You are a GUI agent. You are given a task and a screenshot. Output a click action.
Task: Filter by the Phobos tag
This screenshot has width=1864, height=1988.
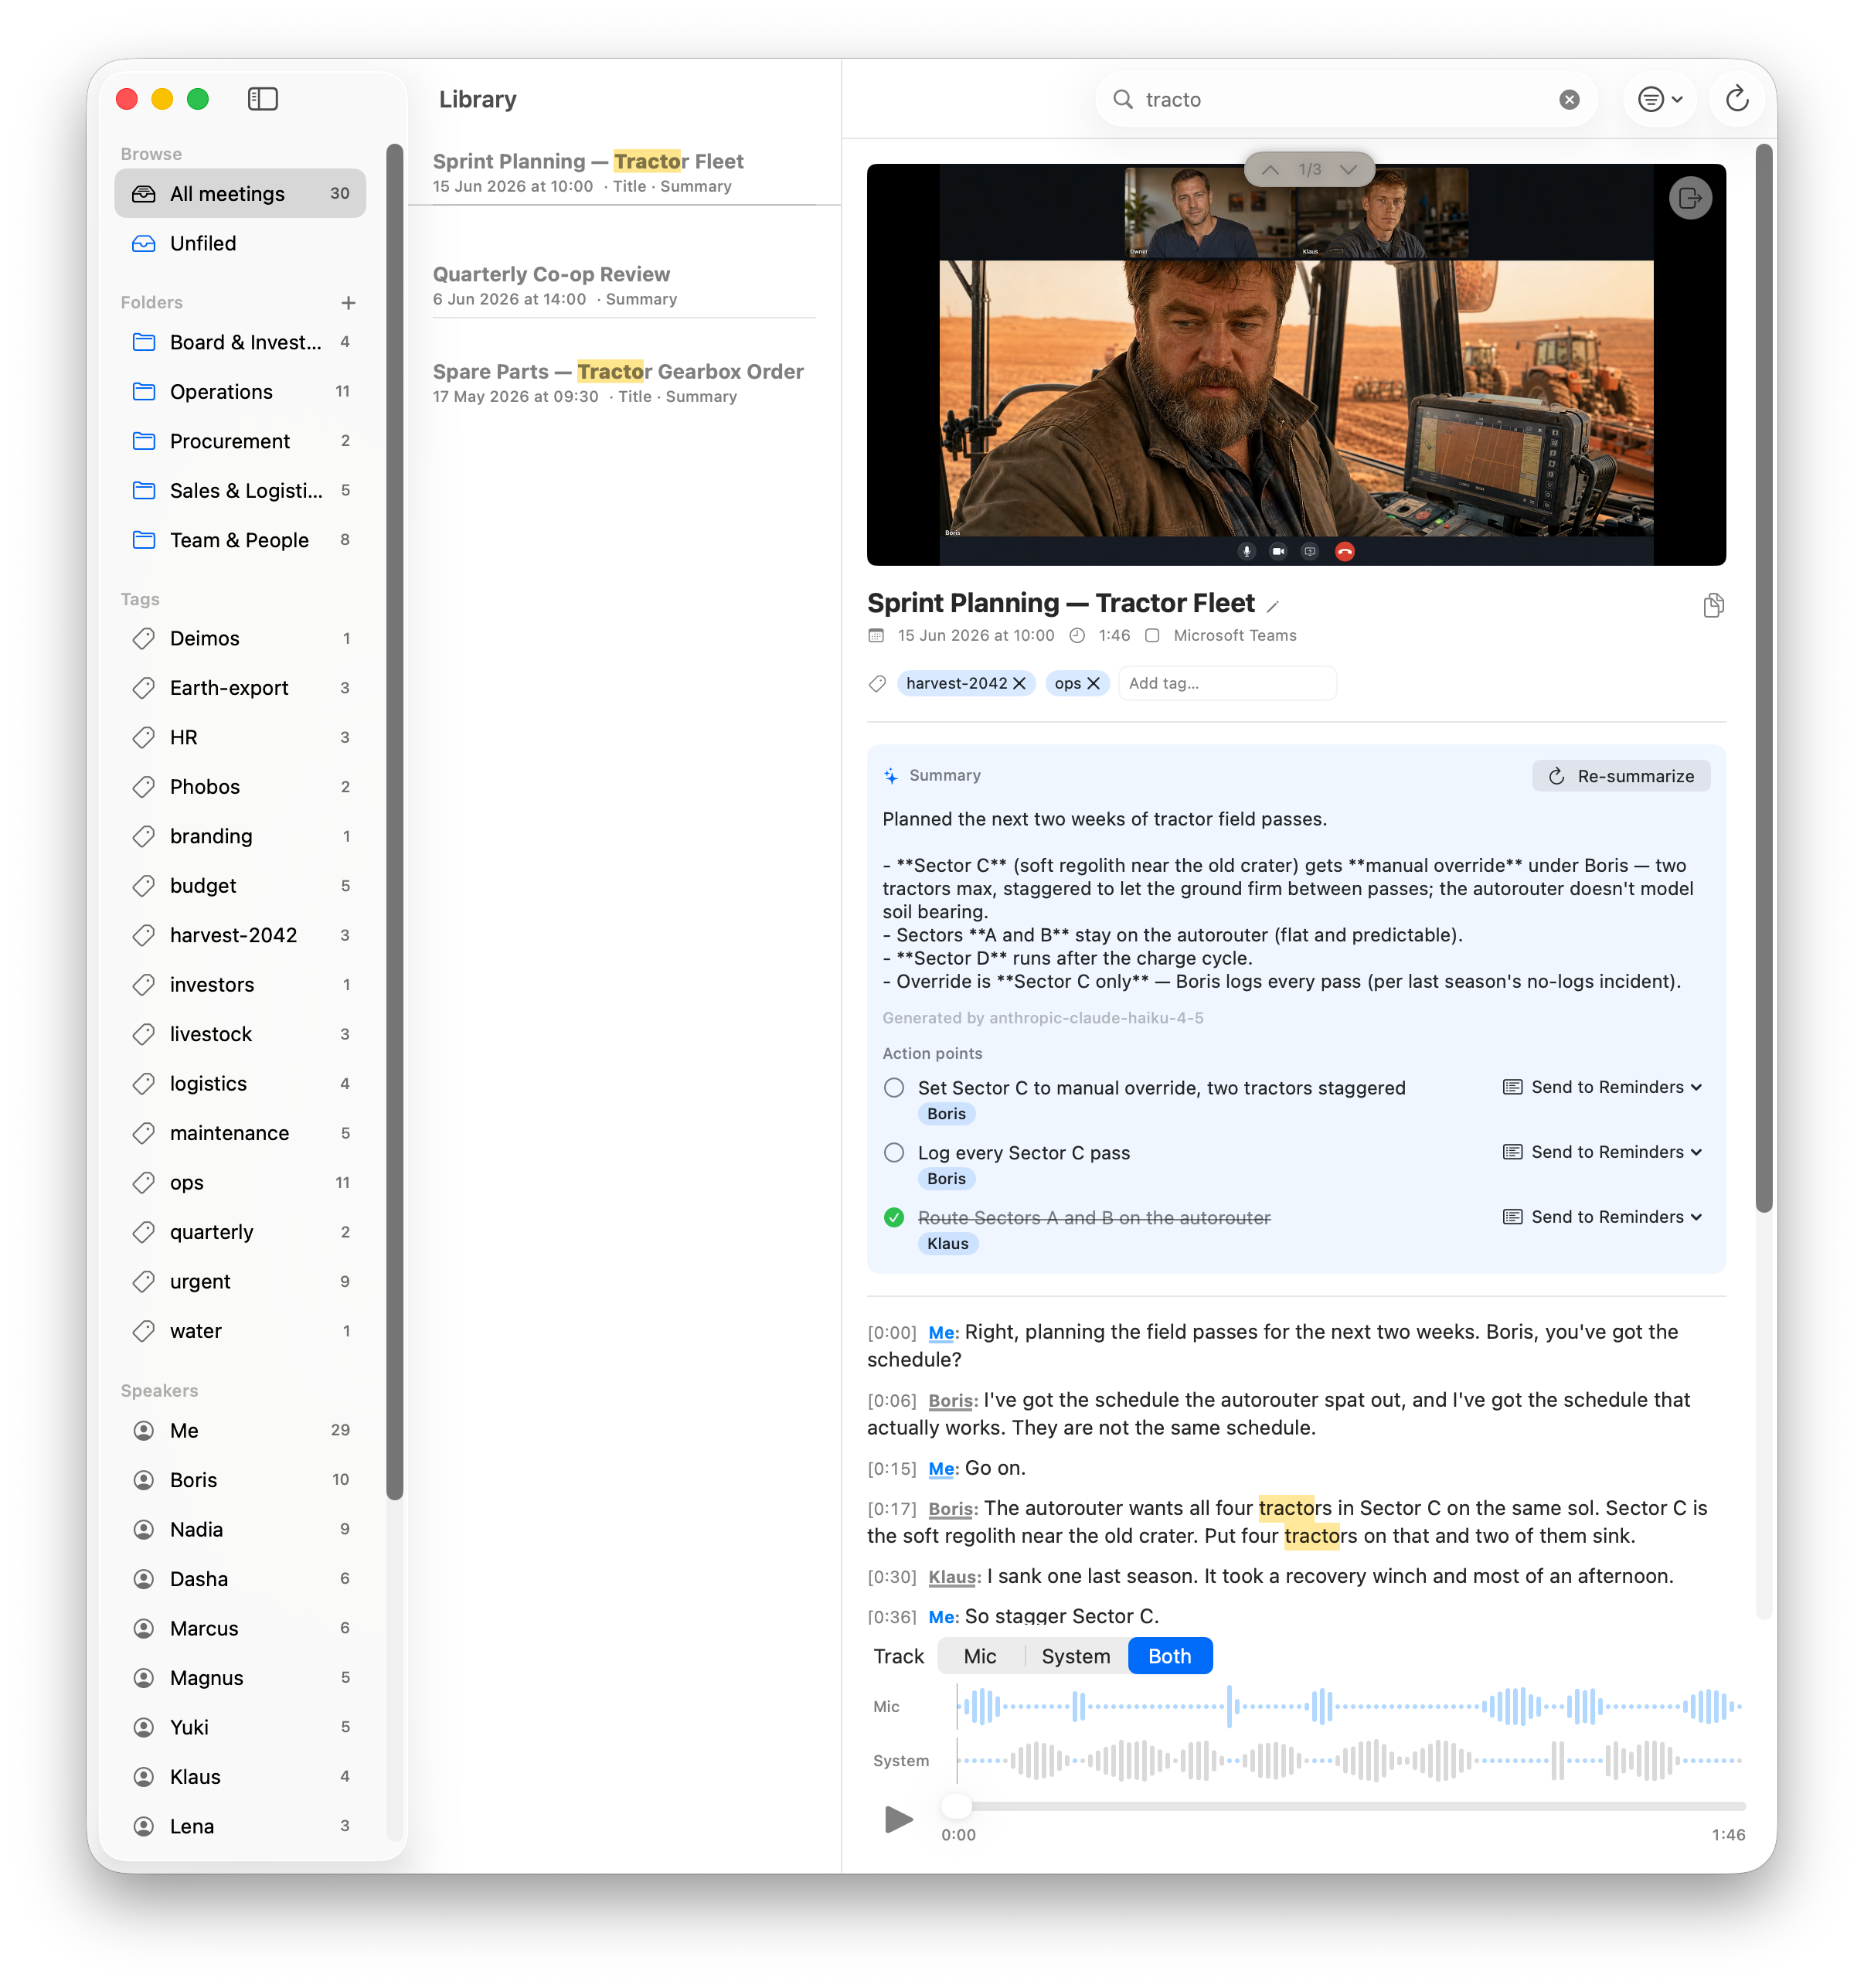240,787
